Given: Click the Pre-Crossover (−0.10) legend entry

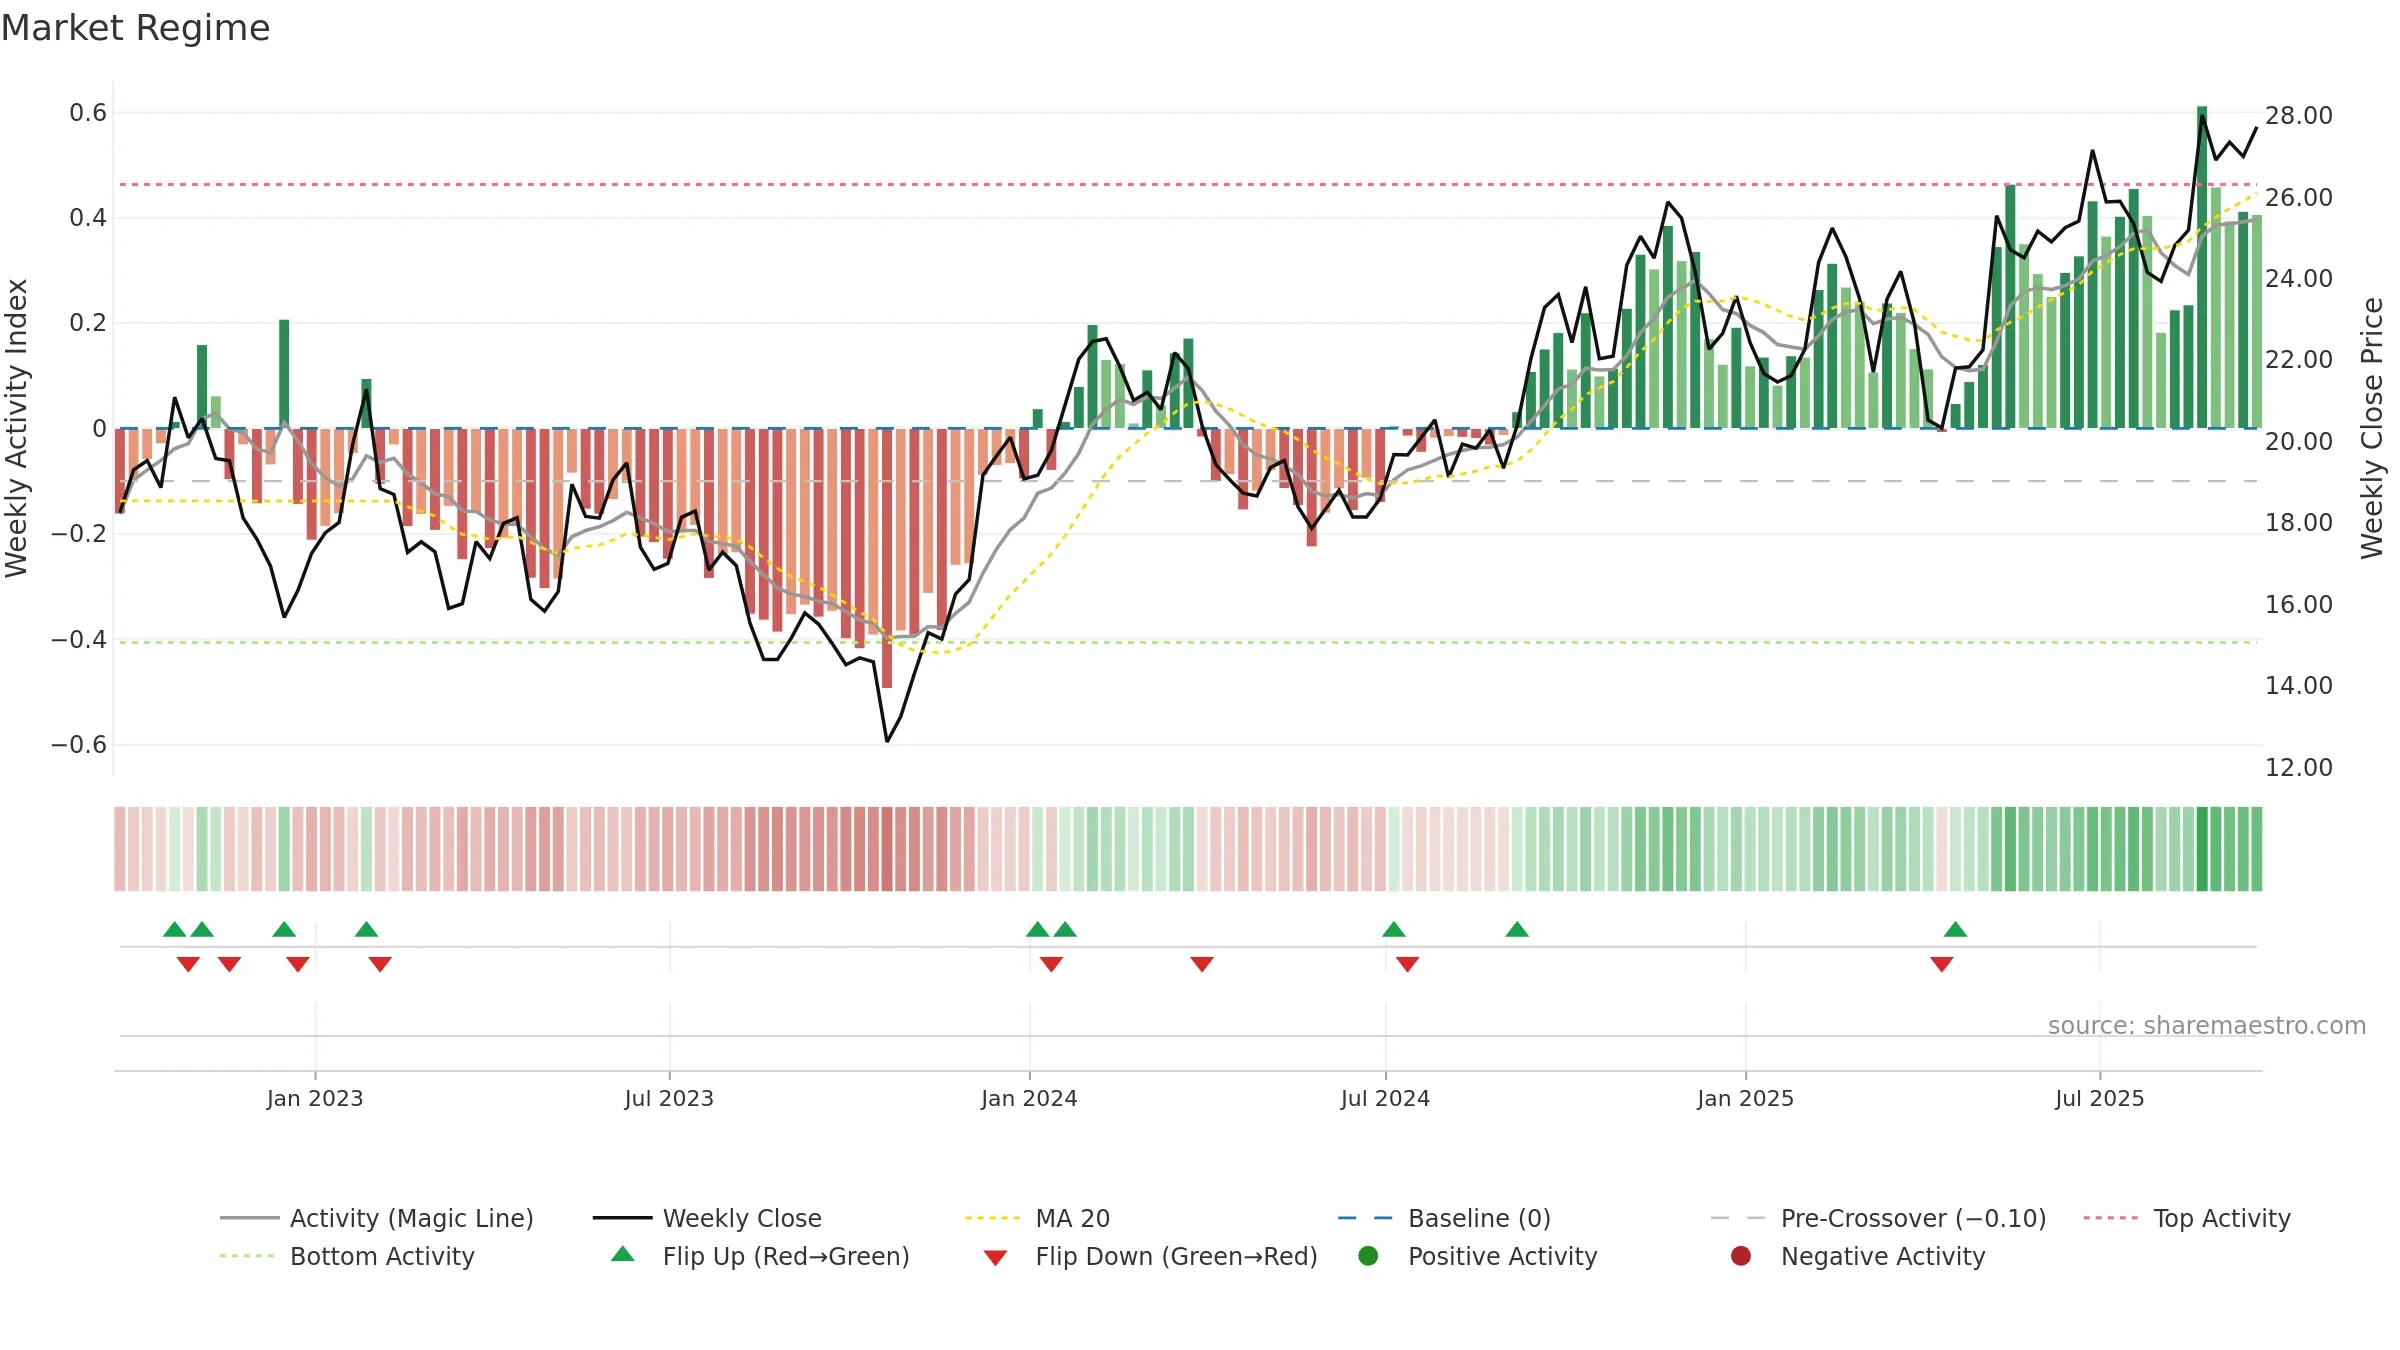Looking at the screenshot, I should point(1878,1218).
